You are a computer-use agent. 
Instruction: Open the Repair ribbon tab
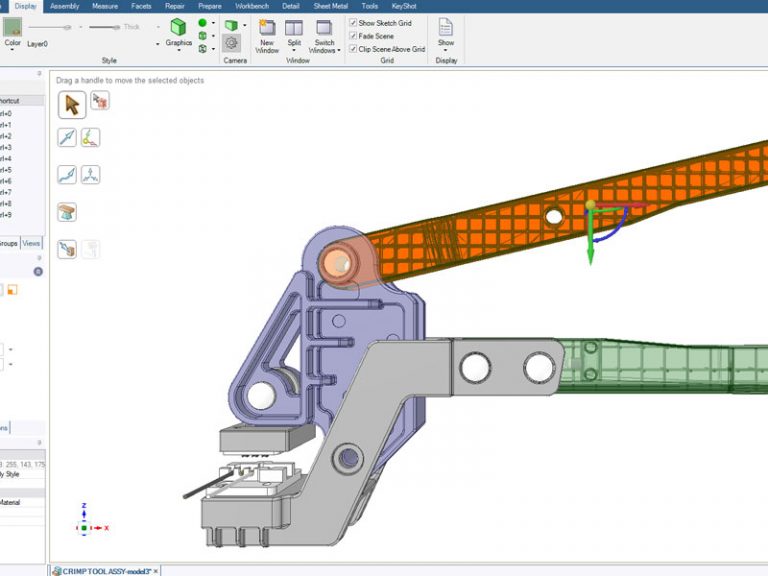174,6
